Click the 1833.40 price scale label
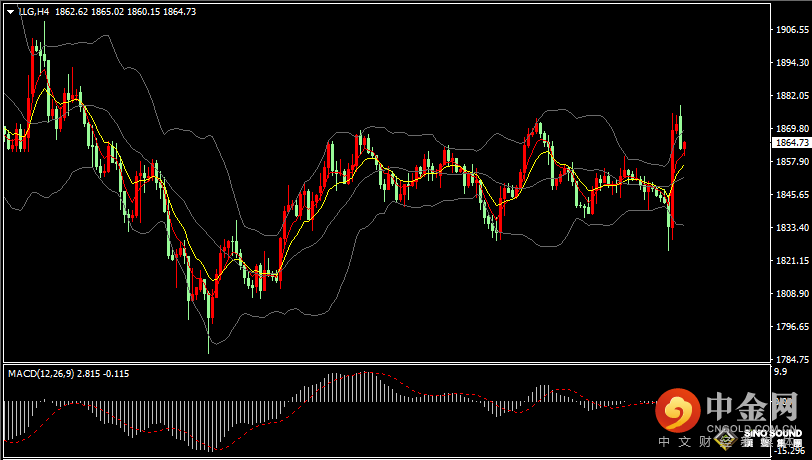This screenshot has width=812, height=460. click(792, 227)
